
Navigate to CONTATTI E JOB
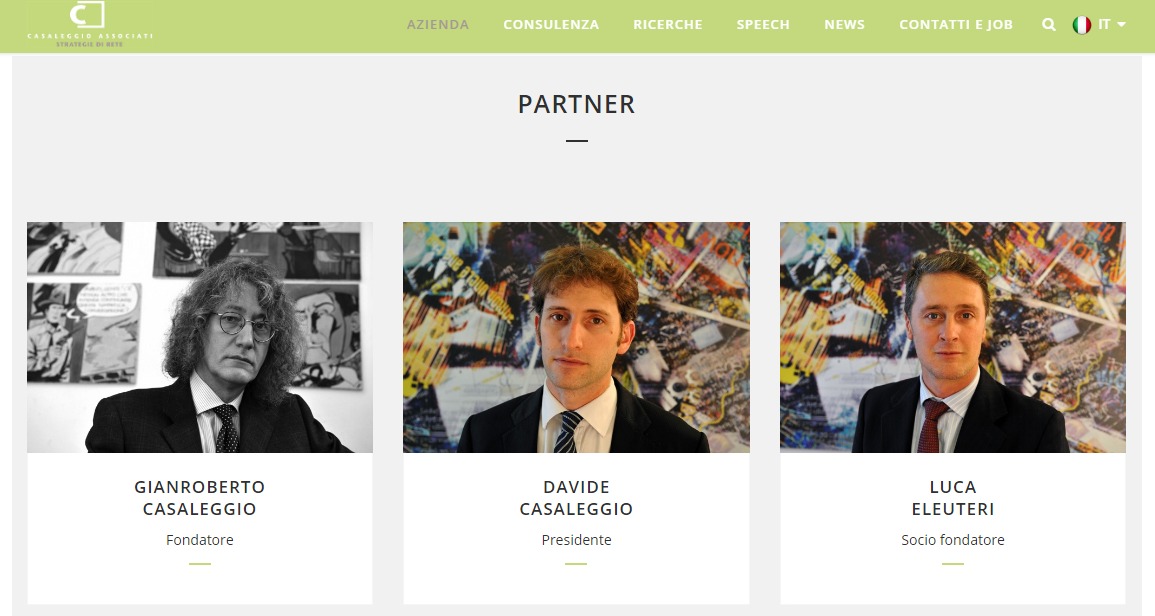pos(955,24)
